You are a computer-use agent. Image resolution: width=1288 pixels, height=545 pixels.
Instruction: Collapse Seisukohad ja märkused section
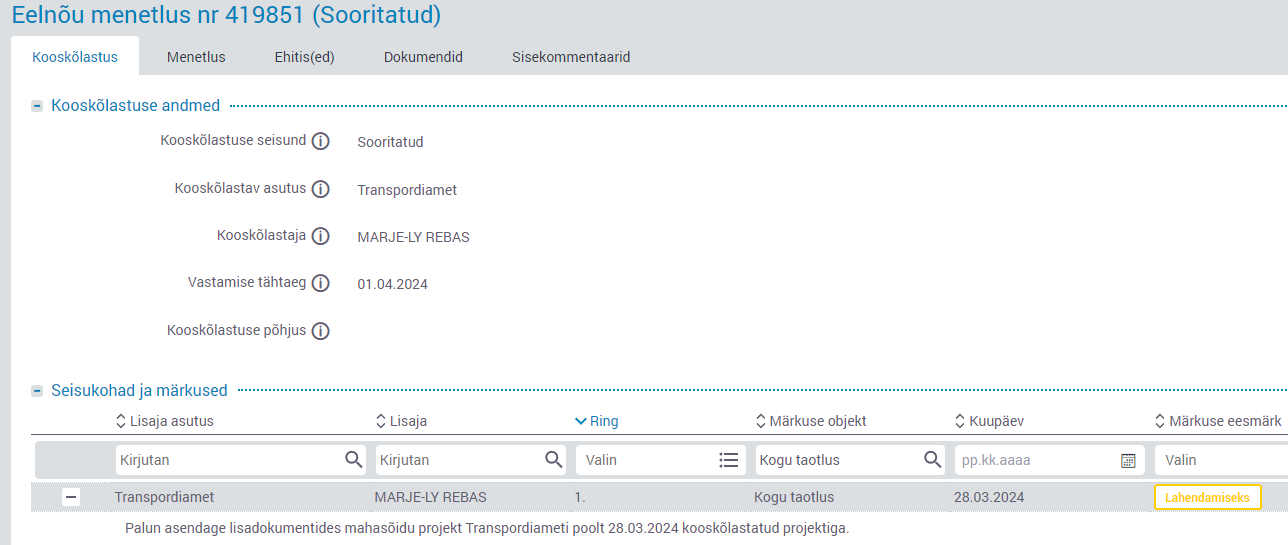click(37, 391)
